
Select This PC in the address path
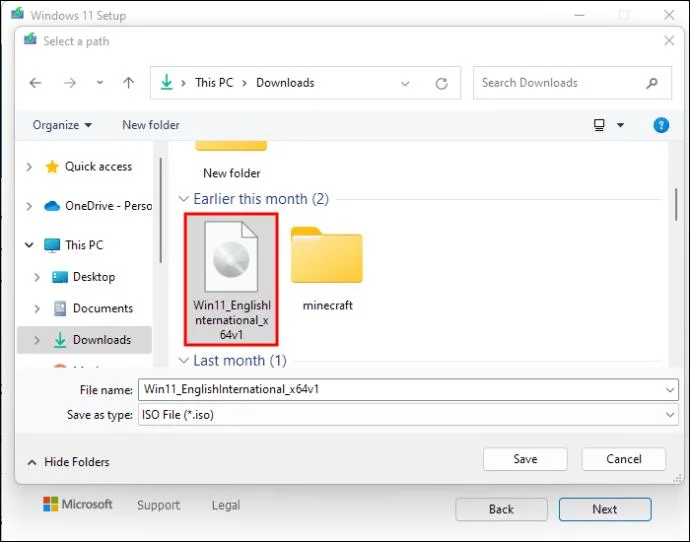click(x=214, y=83)
